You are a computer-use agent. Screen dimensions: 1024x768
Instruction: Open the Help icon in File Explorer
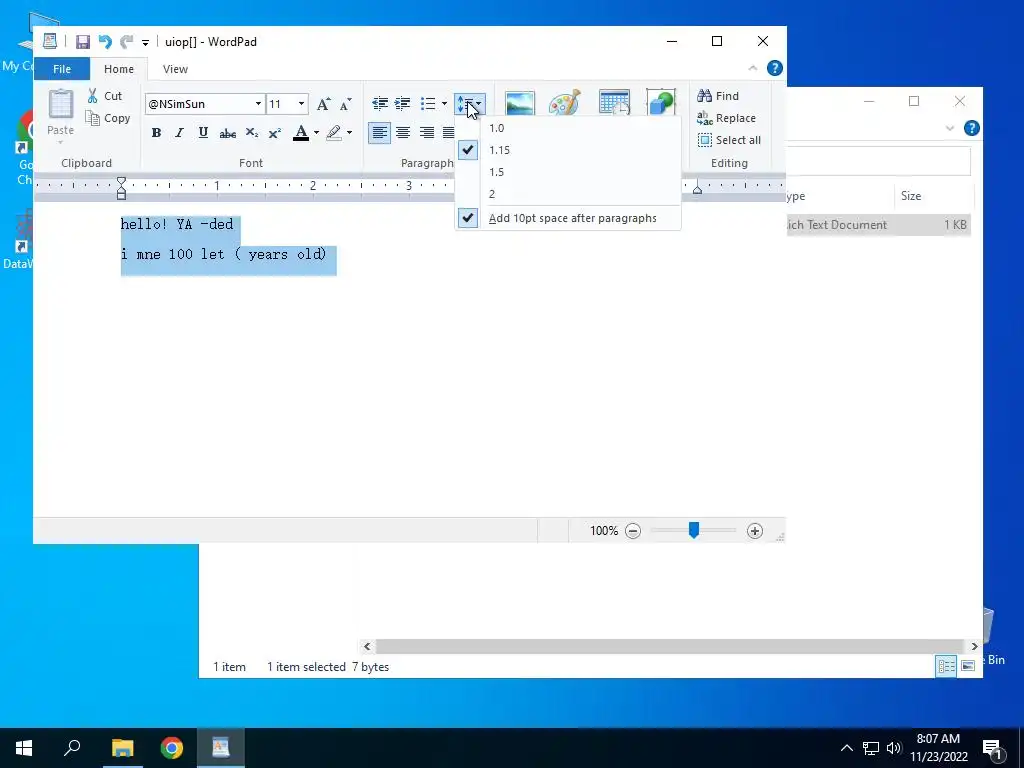coord(971,128)
